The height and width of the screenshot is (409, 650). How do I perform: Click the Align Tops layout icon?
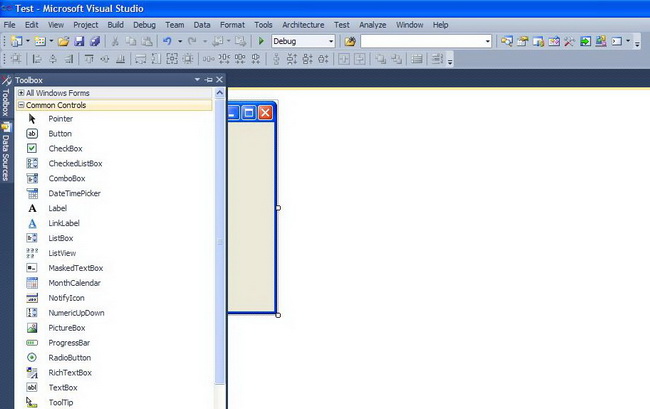pos(89,59)
